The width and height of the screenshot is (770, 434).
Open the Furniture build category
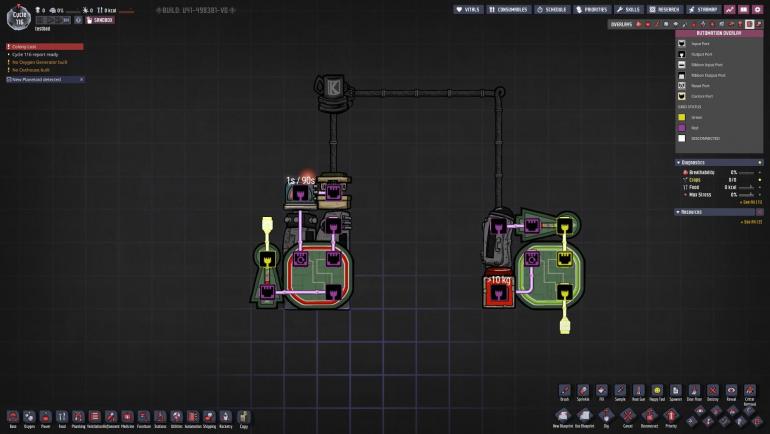point(144,417)
